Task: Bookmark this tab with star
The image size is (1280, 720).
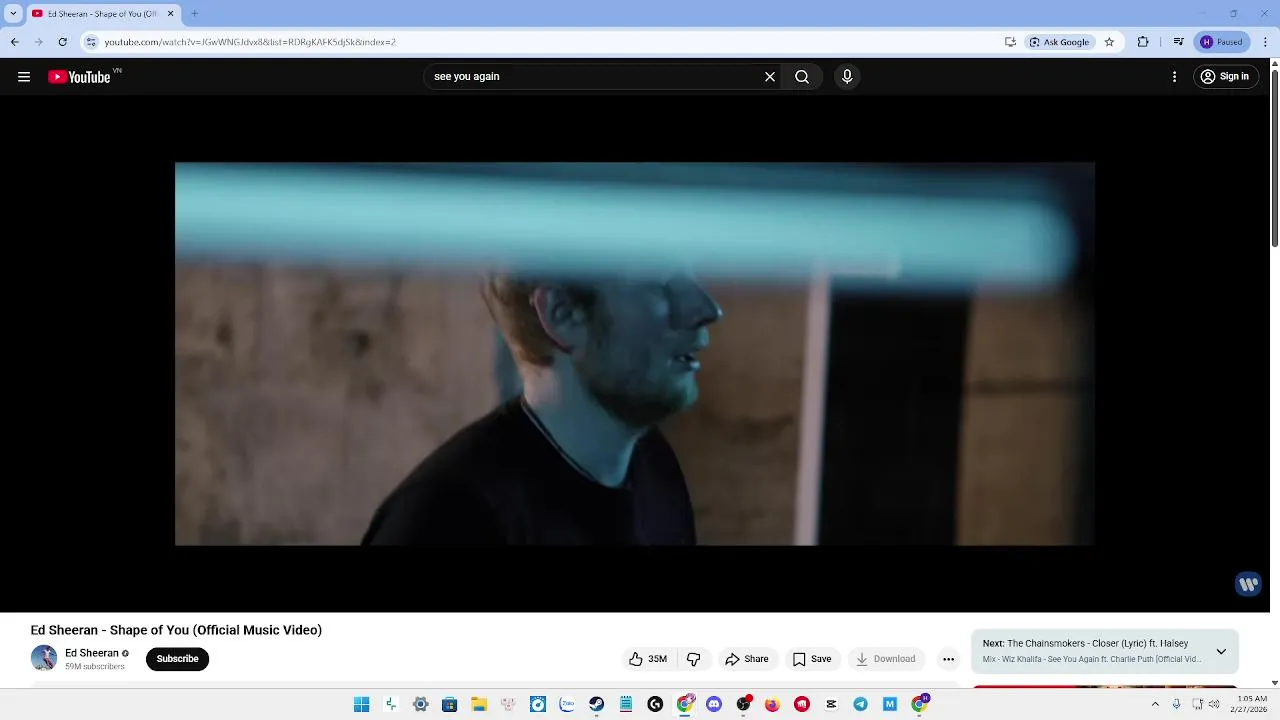Action: coord(1109,42)
